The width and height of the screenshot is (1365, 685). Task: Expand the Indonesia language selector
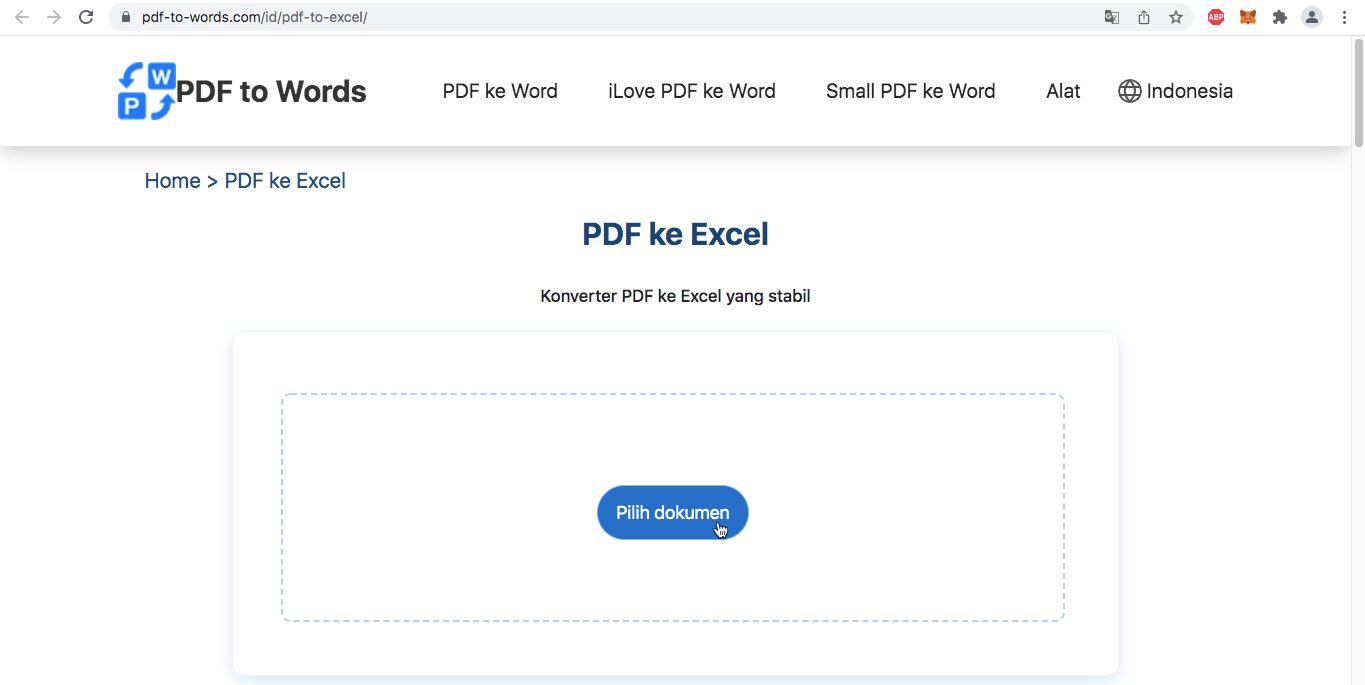point(1175,91)
